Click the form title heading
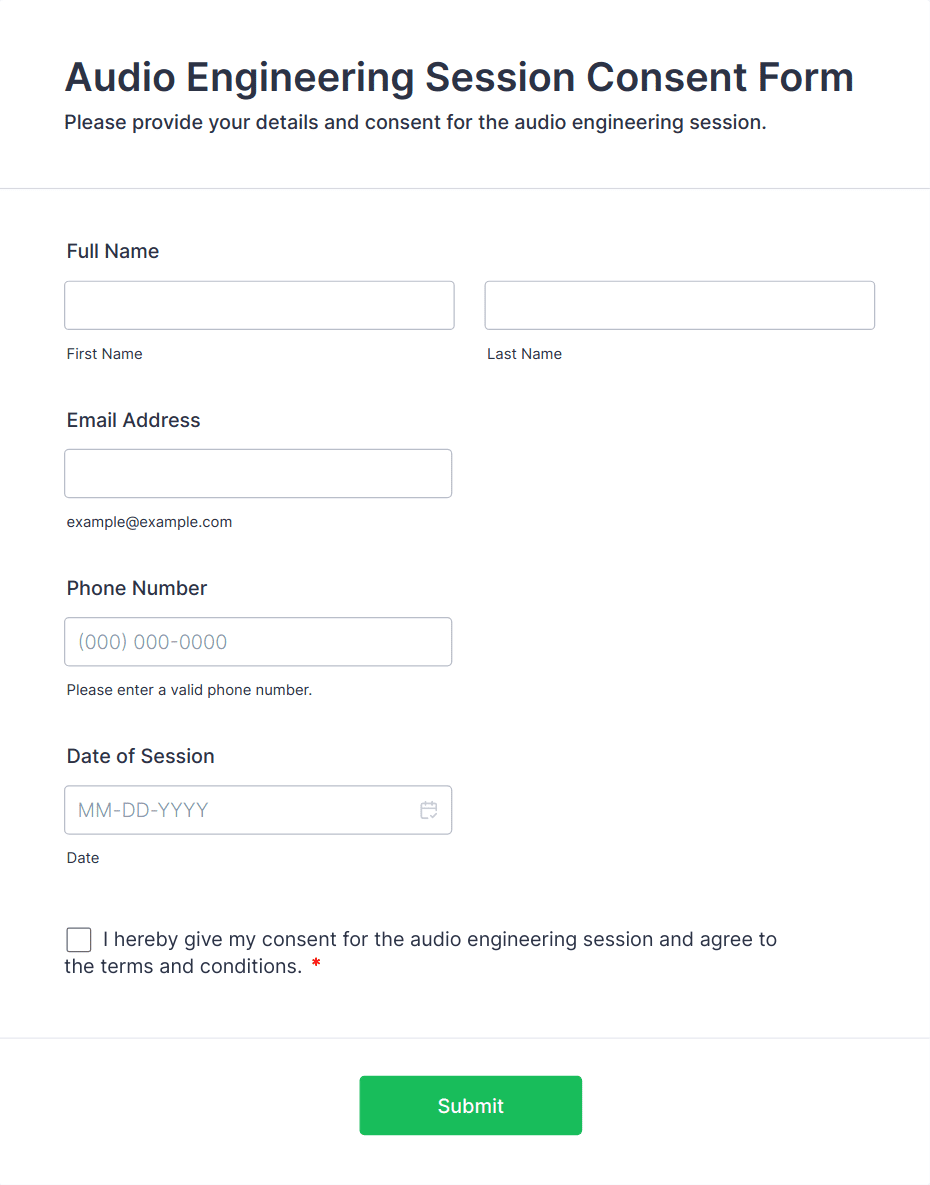 coord(459,77)
